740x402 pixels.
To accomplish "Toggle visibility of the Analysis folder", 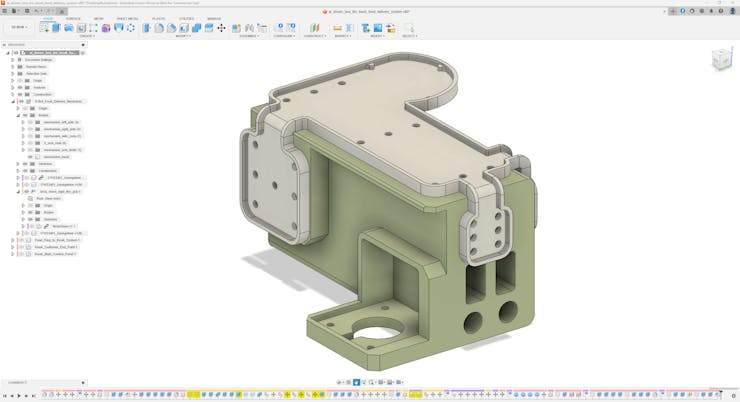I will click(x=20, y=88).
